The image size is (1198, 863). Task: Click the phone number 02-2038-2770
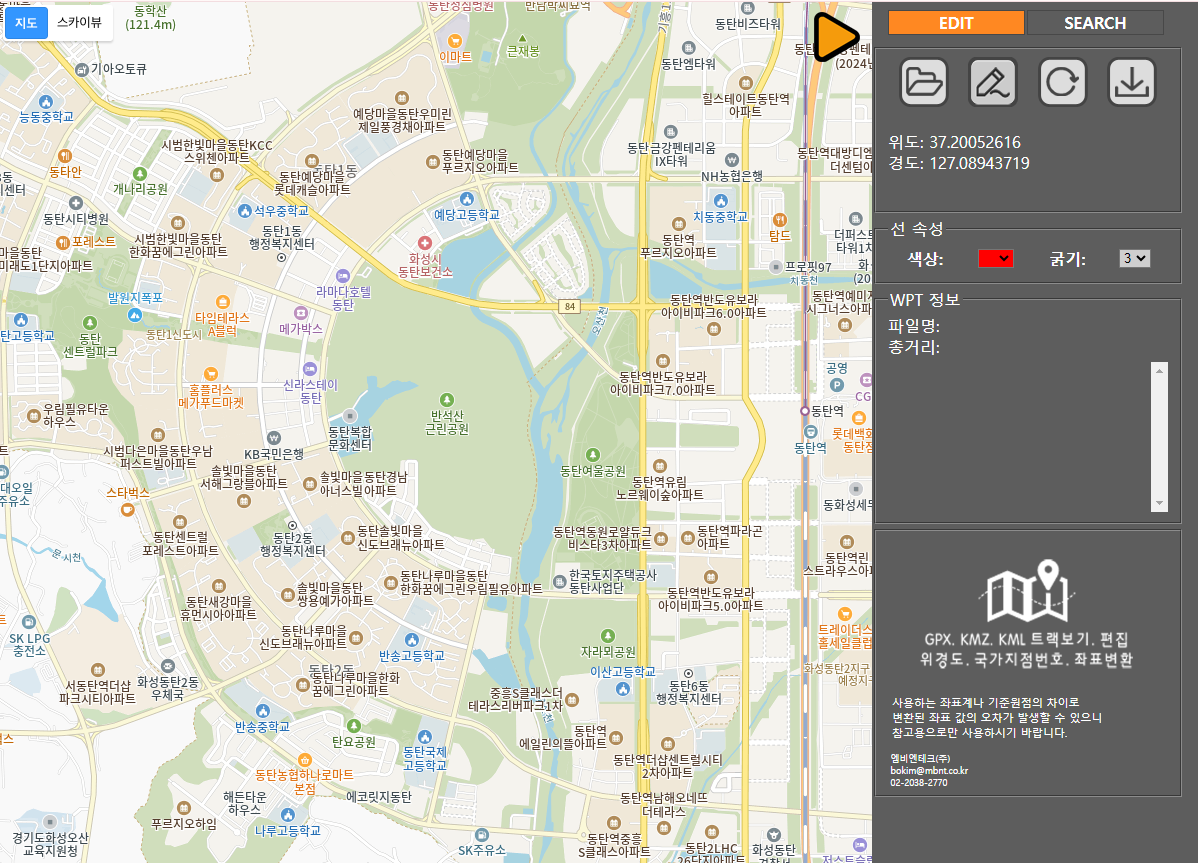[918, 783]
